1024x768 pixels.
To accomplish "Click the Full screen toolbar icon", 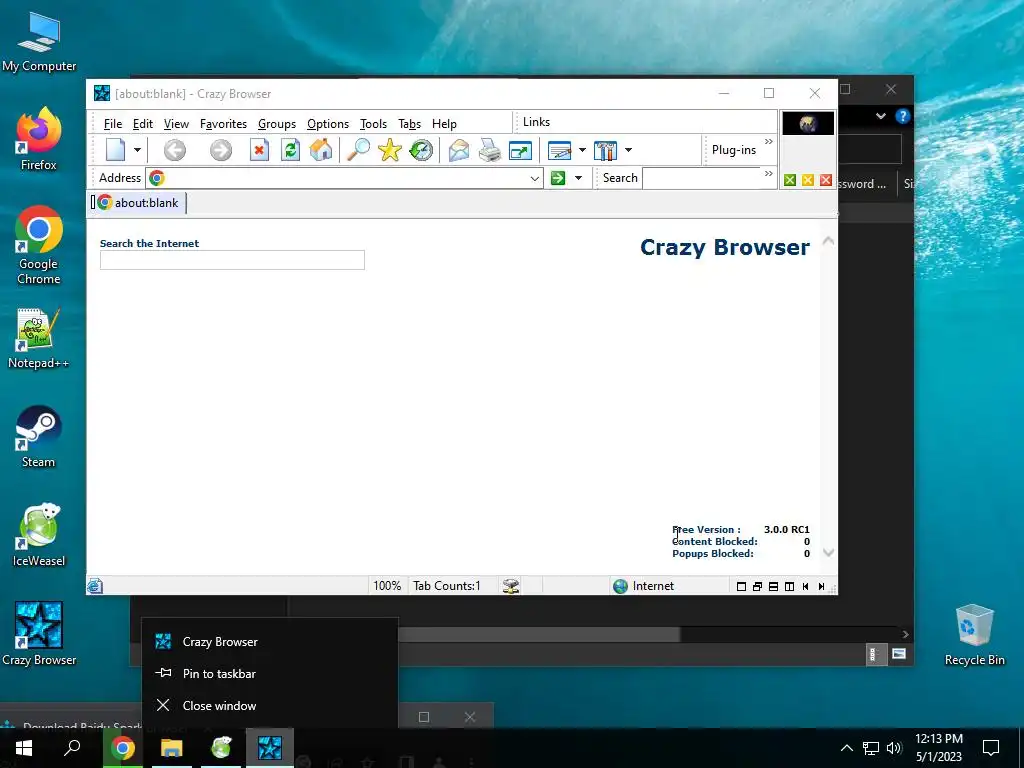I will pyautogui.click(x=520, y=151).
